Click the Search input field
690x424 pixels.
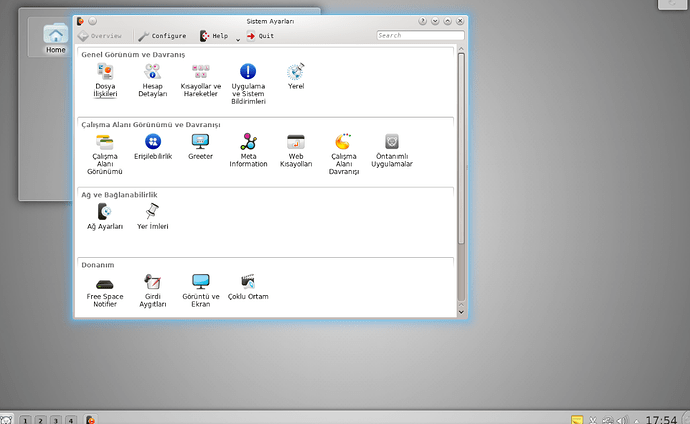[x=415, y=36]
